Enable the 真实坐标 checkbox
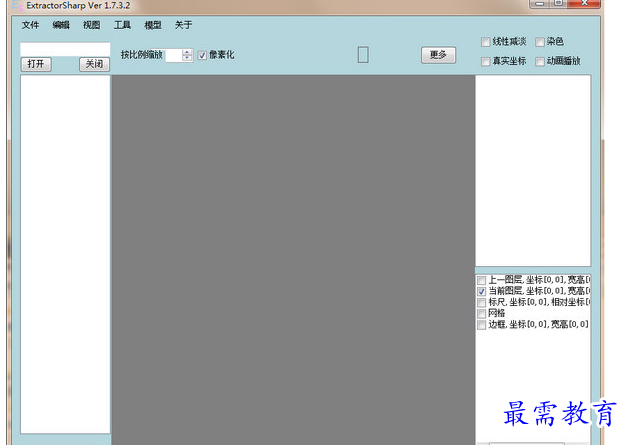Image resolution: width=625 pixels, height=445 pixels. point(485,61)
